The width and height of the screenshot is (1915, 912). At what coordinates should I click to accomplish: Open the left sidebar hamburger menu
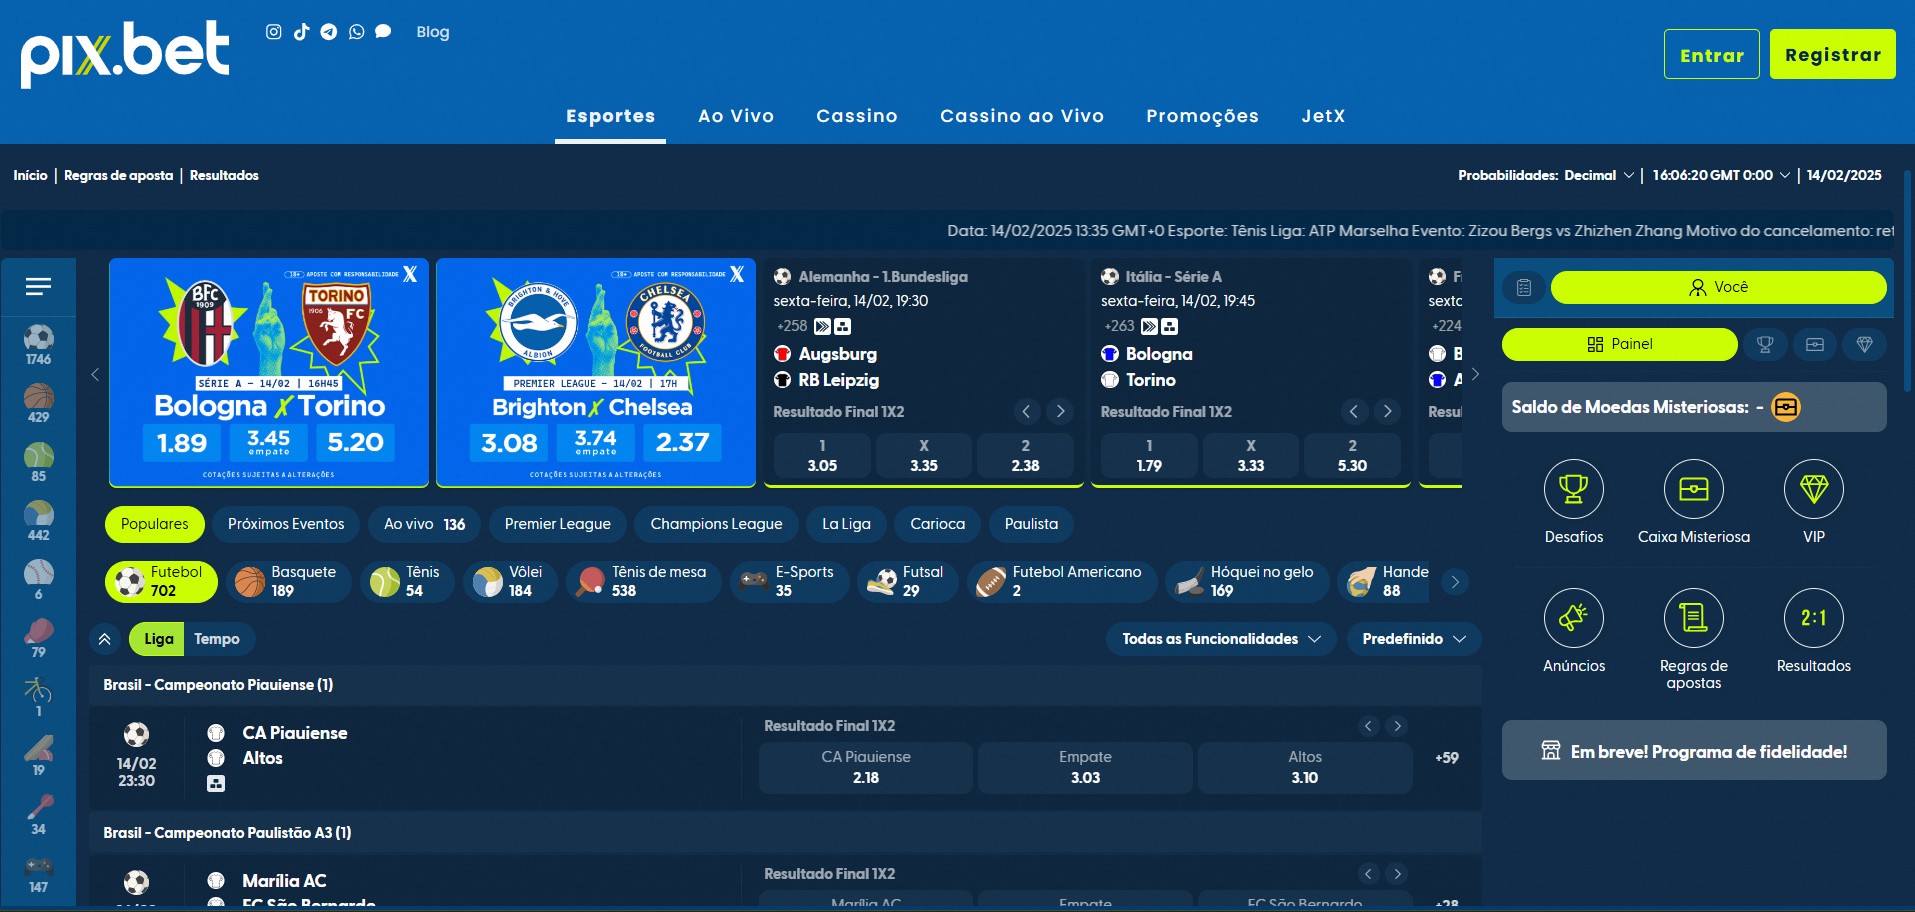tap(38, 287)
